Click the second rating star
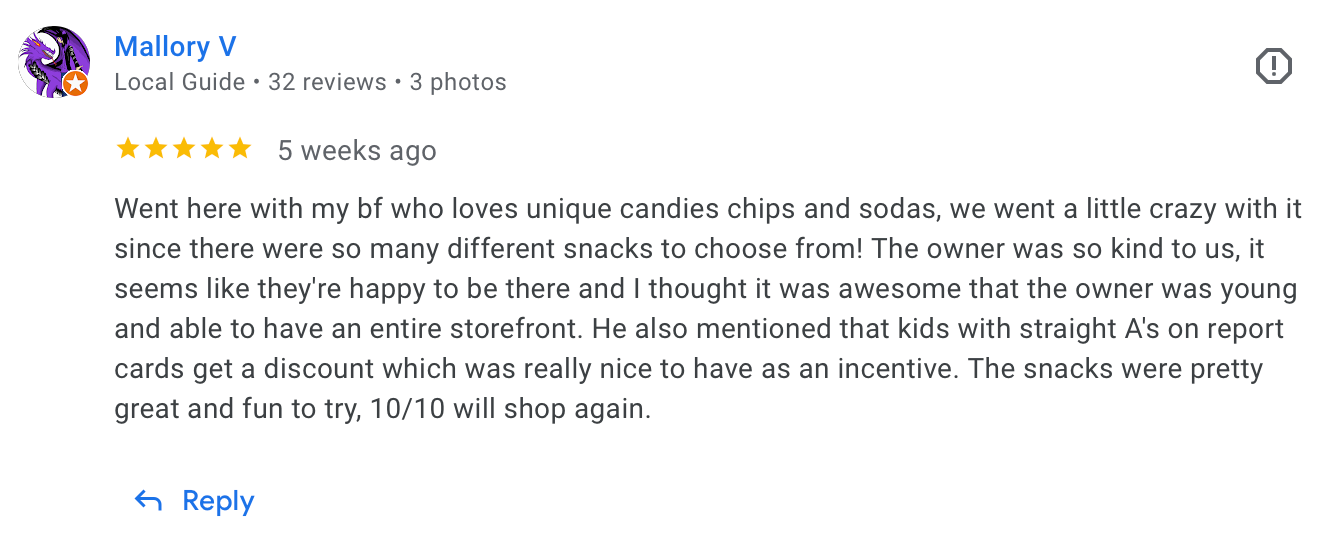The image size is (1344, 550). [155, 150]
